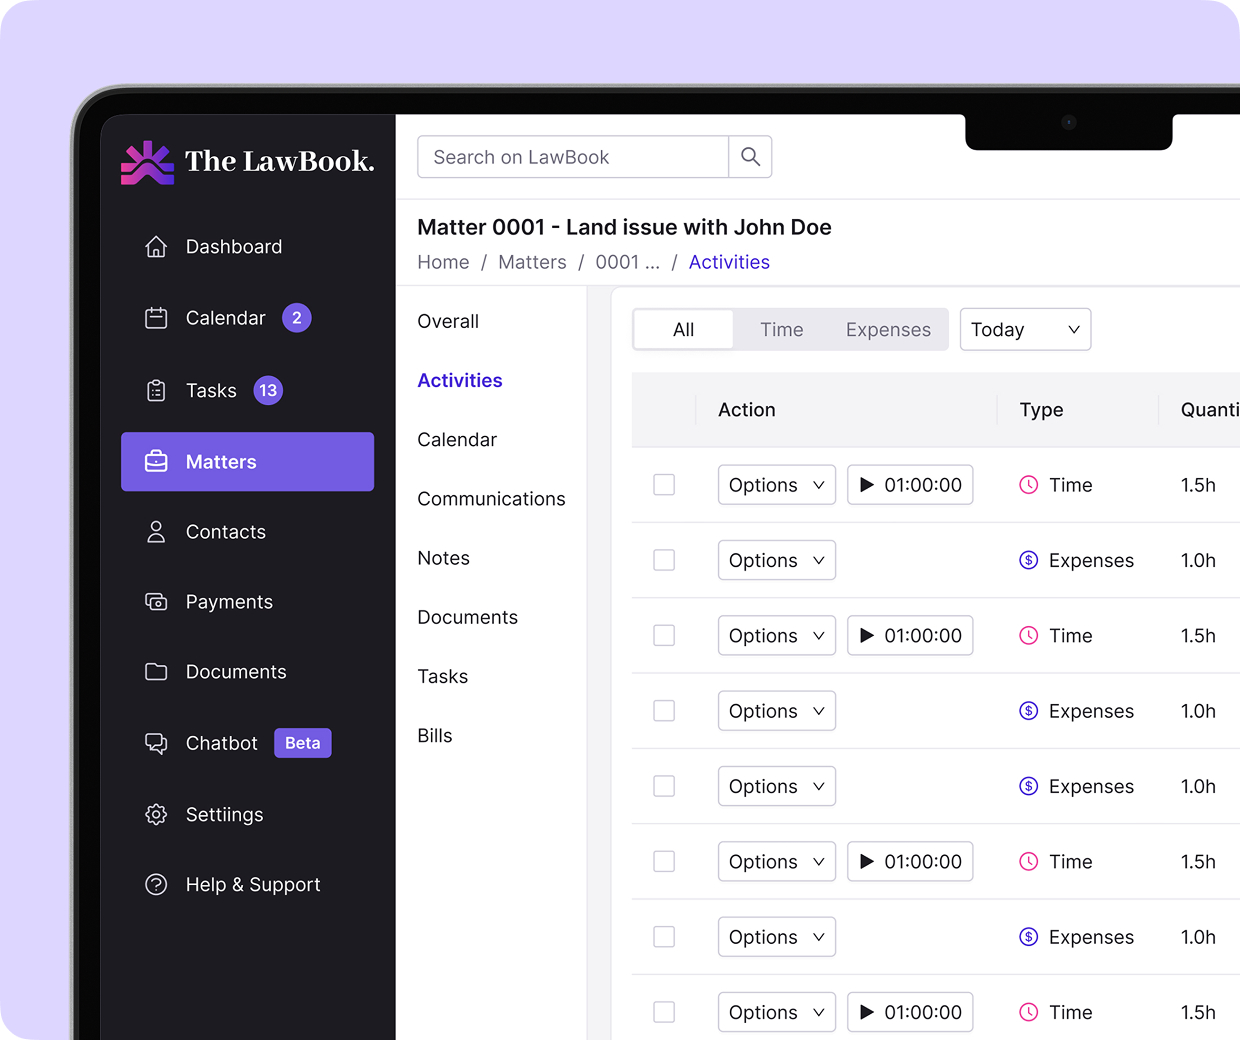Open the Options dropdown in the third row
The width and height of the screenshot is (1240, 1040).
(777, 635)
